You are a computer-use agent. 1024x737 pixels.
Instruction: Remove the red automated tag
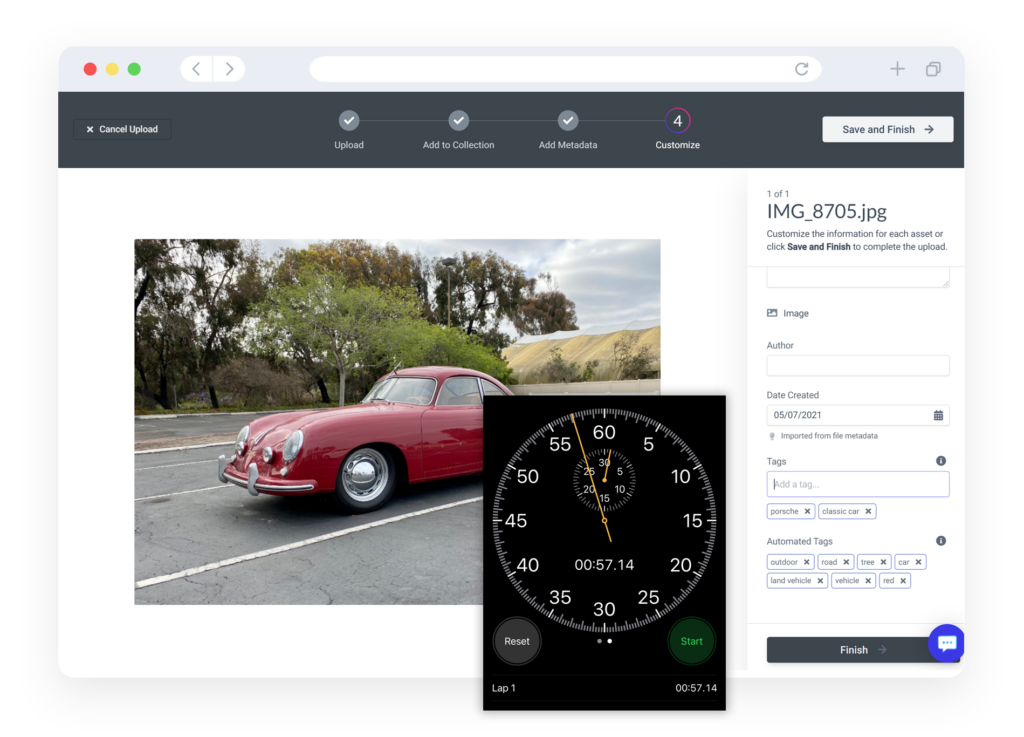tap(903, 580)
